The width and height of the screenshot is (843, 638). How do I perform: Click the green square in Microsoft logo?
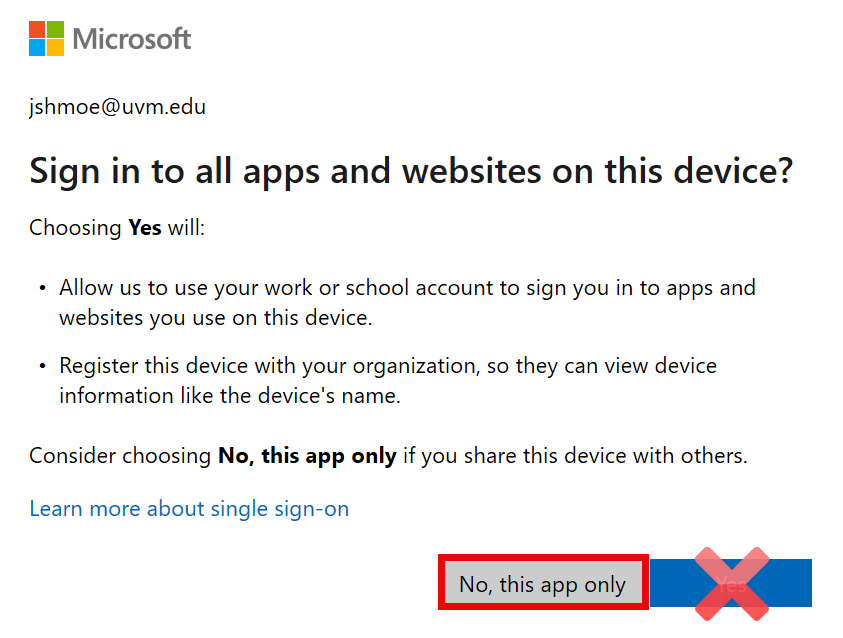[55, 30]
